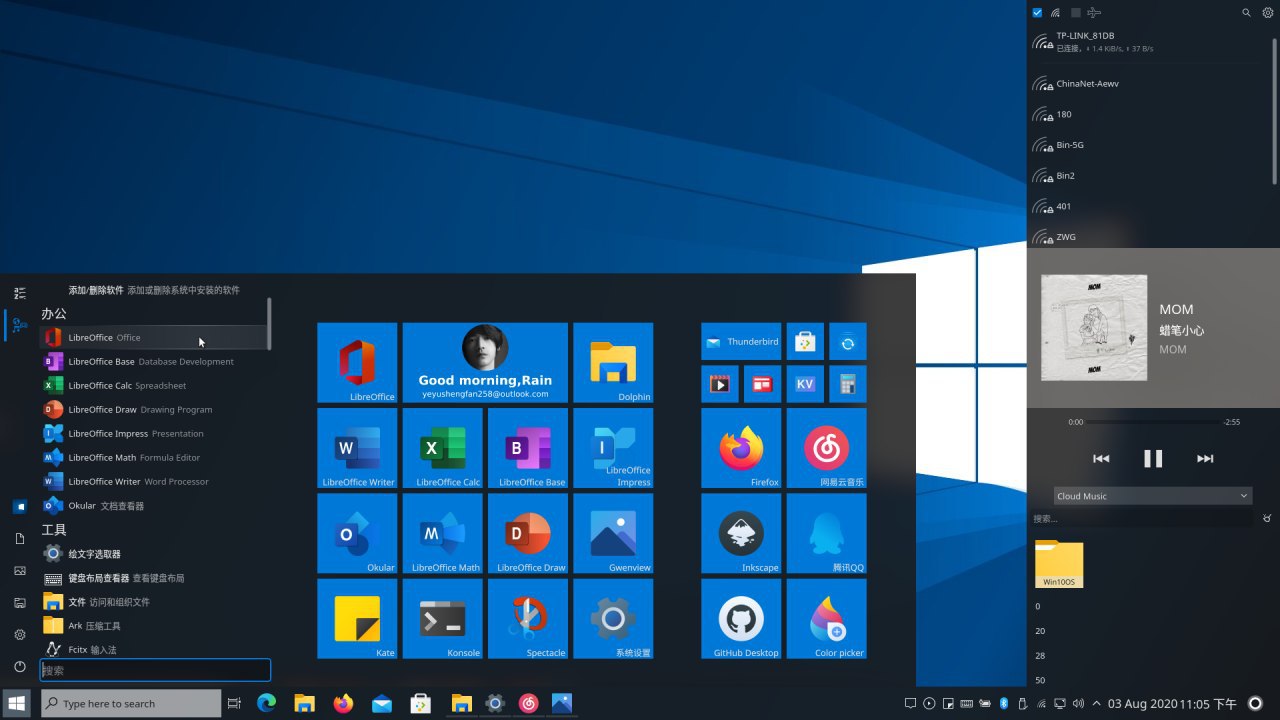Show hidden system tray icons arrow
The image size is (1280, 720).
point(1097,703)
